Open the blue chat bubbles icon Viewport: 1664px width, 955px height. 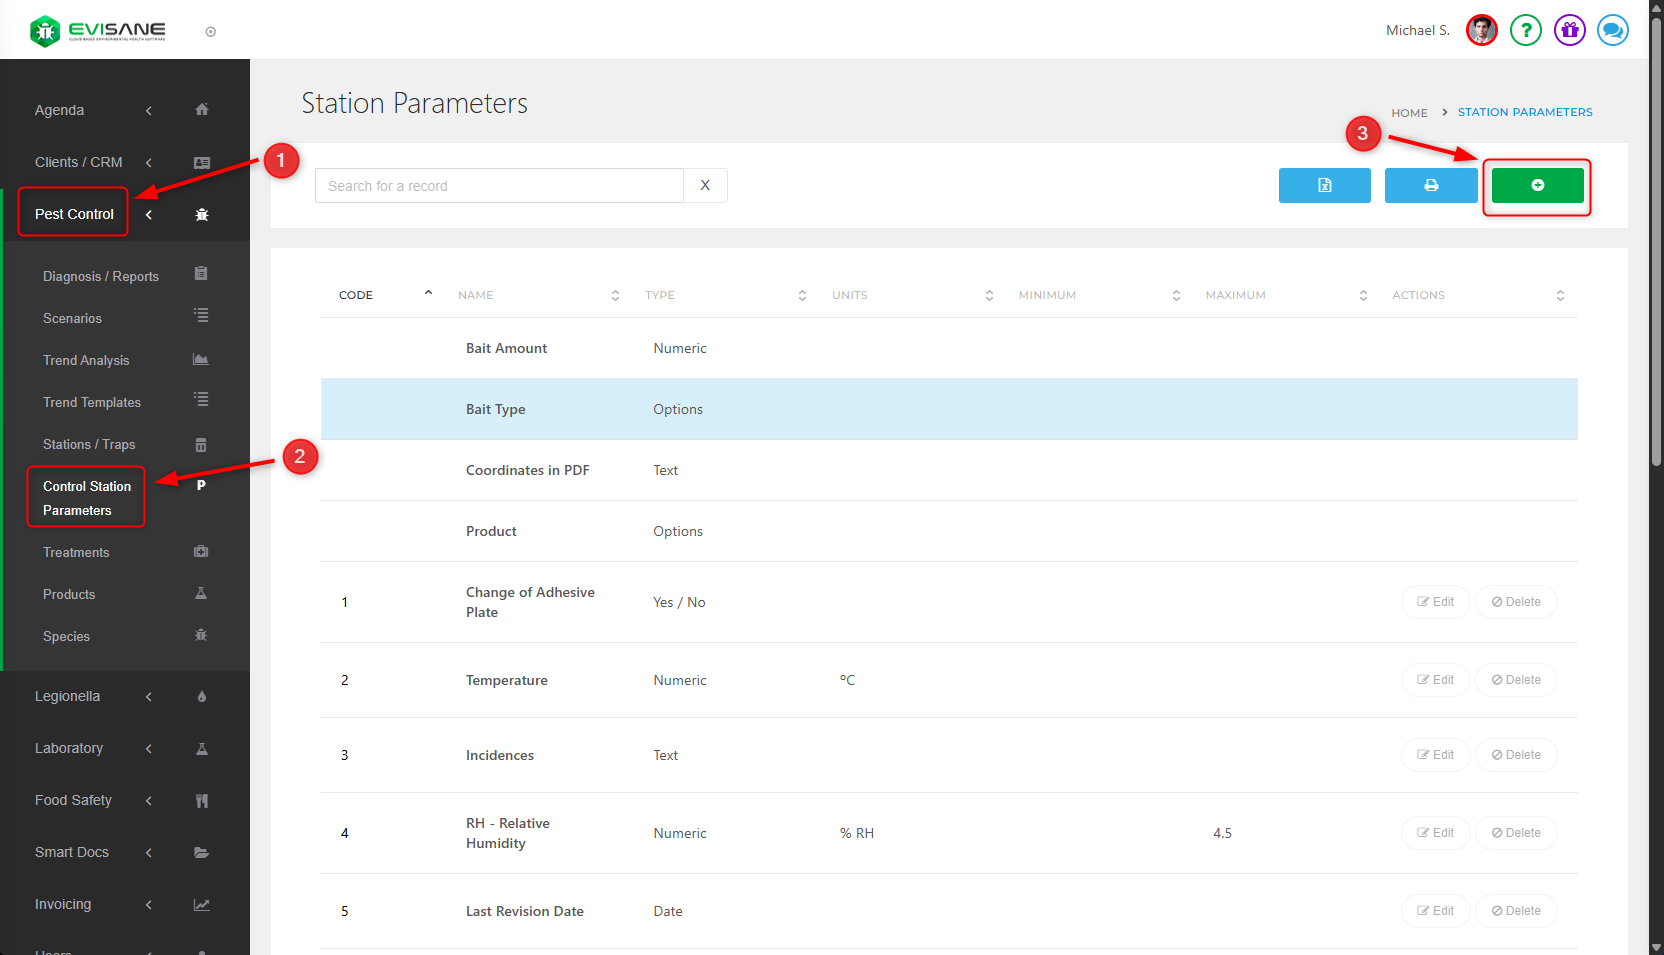coord(1612,30)
